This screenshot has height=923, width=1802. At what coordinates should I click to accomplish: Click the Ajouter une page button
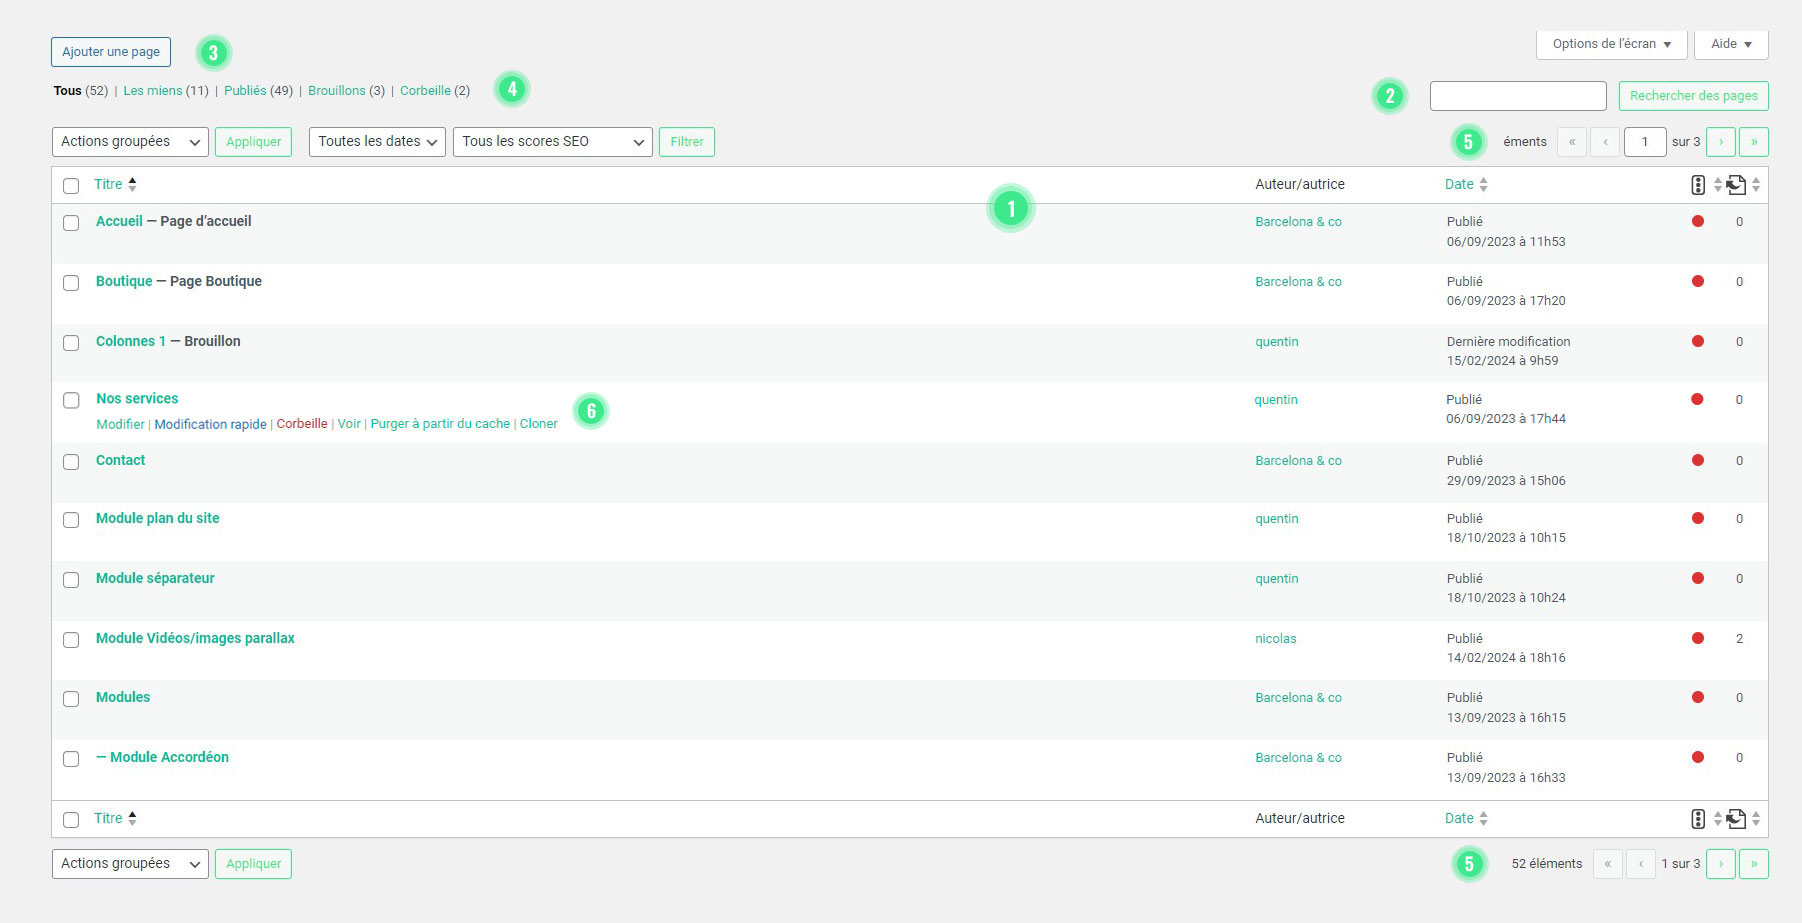pos(111,52)
